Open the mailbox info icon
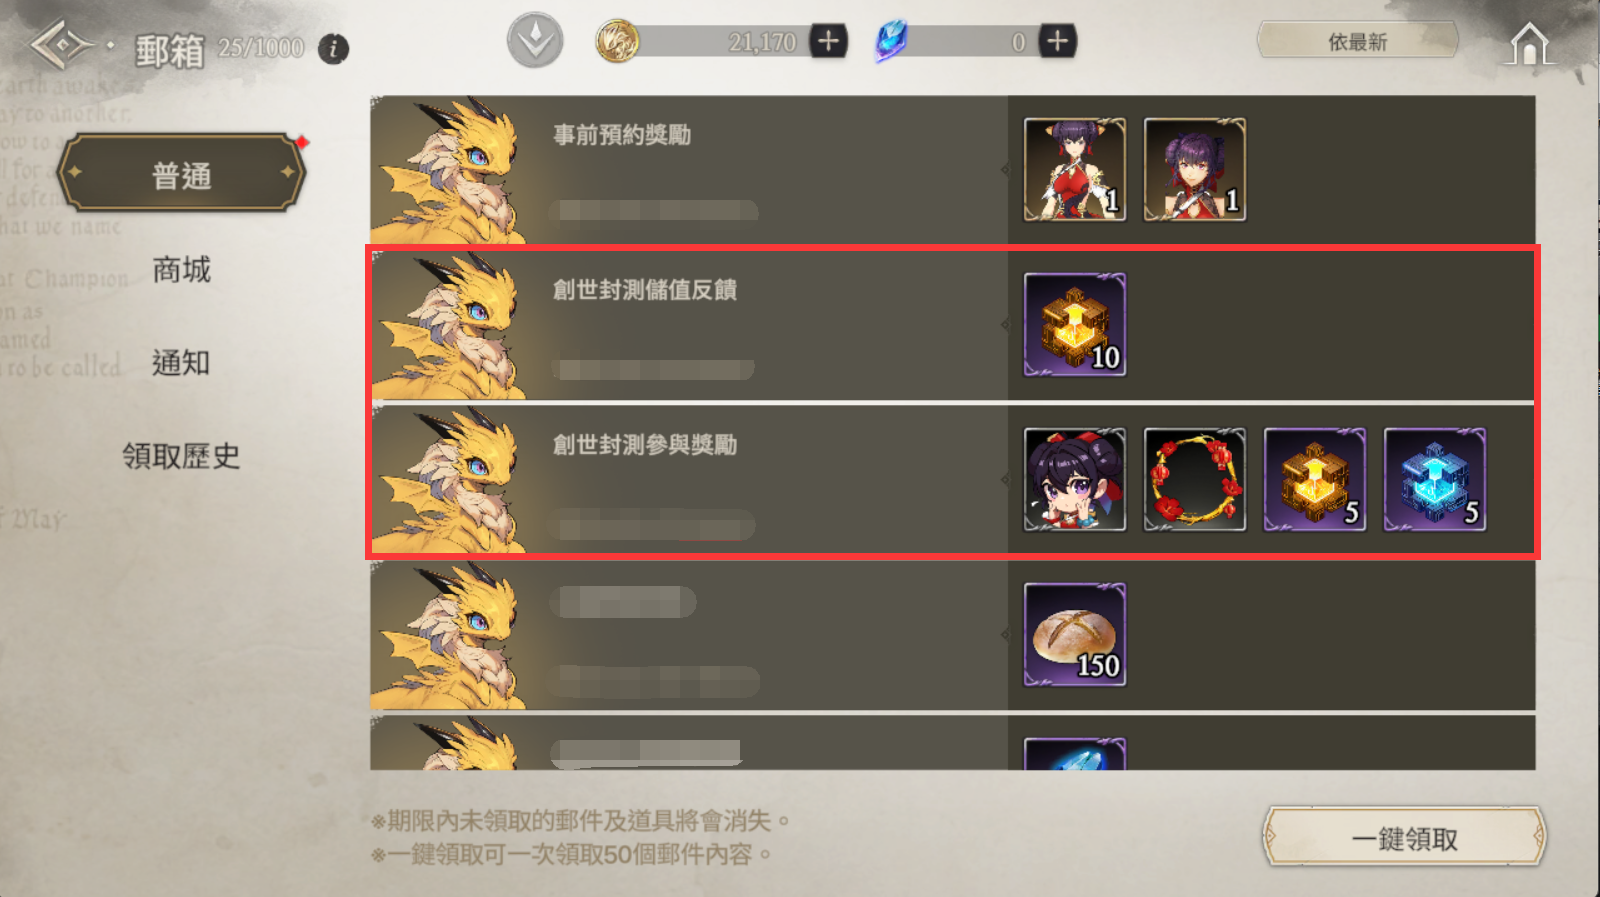The width and height of the screenshot is (1600, 897). [x=333, y=48]
